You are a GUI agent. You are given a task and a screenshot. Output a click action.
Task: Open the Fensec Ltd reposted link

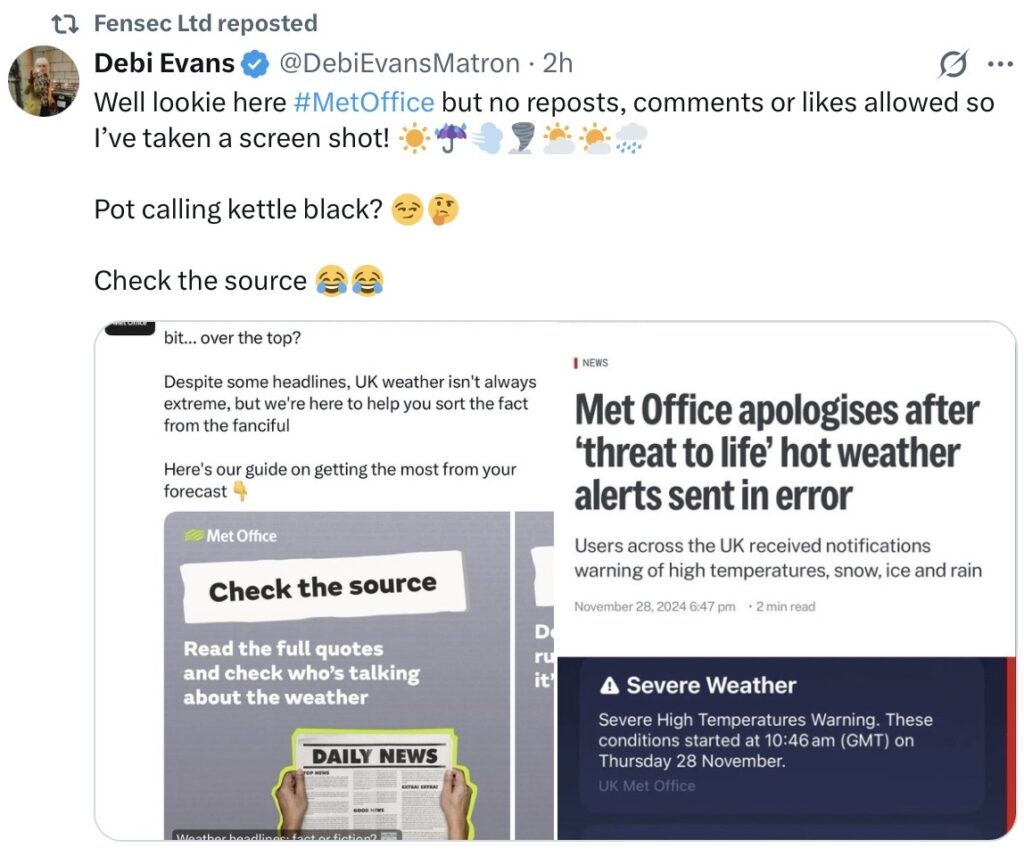click(205, 23)
